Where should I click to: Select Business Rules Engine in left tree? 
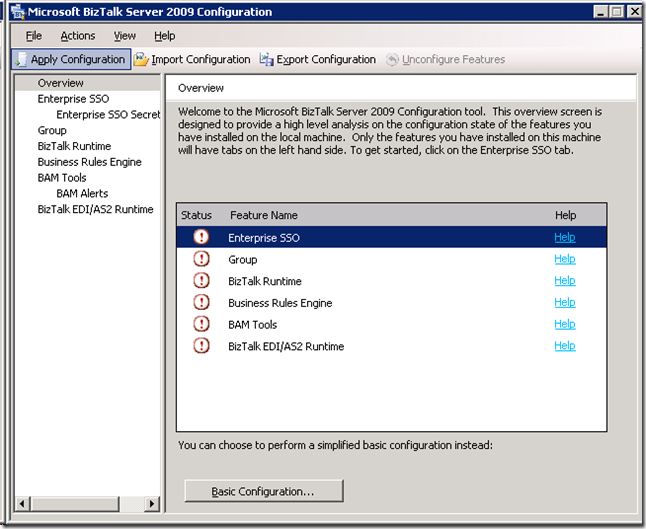pos(89,162)
